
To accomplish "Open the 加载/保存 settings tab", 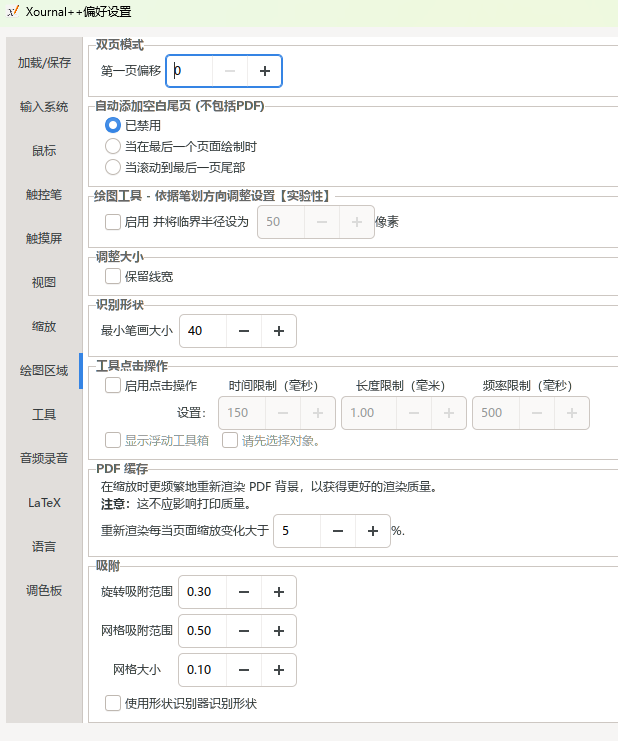I will [44, 62].
